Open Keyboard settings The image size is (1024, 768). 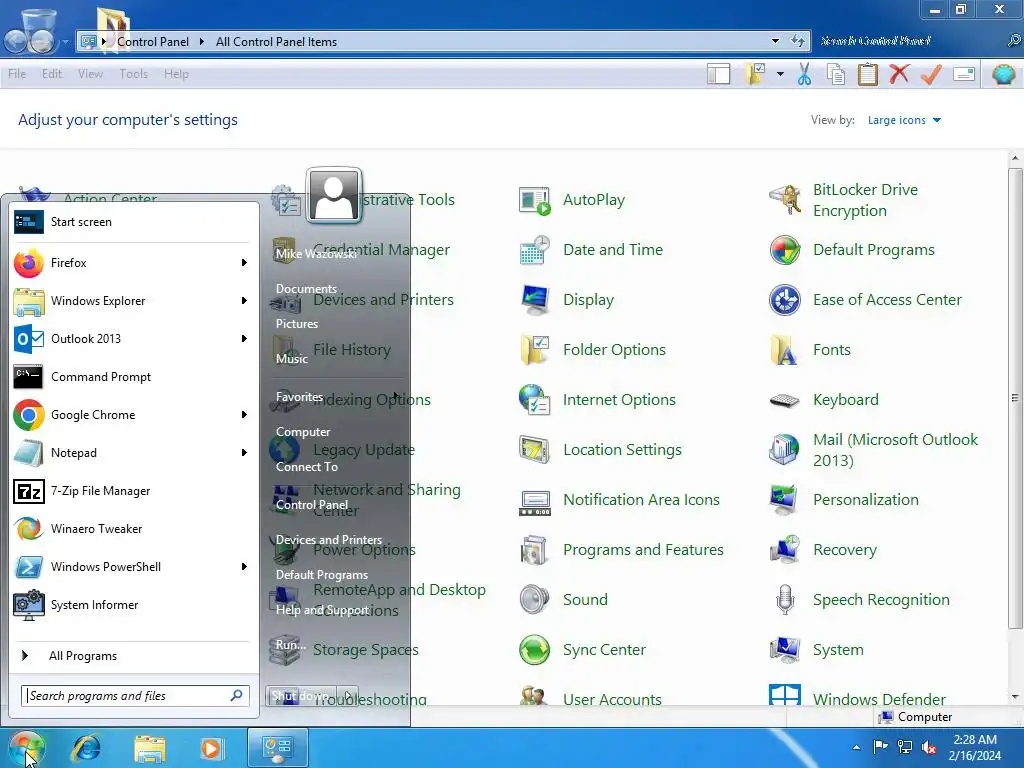pos(824,400)
